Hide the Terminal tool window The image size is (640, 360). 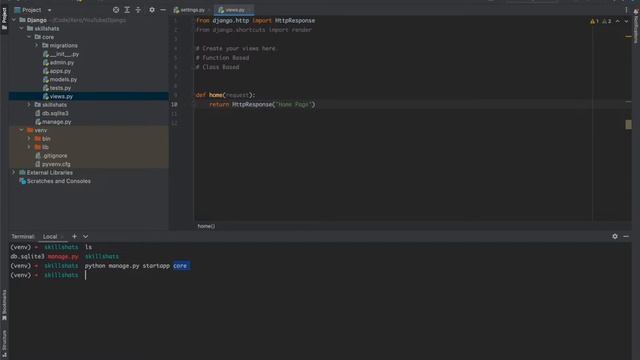coord(626,236)
